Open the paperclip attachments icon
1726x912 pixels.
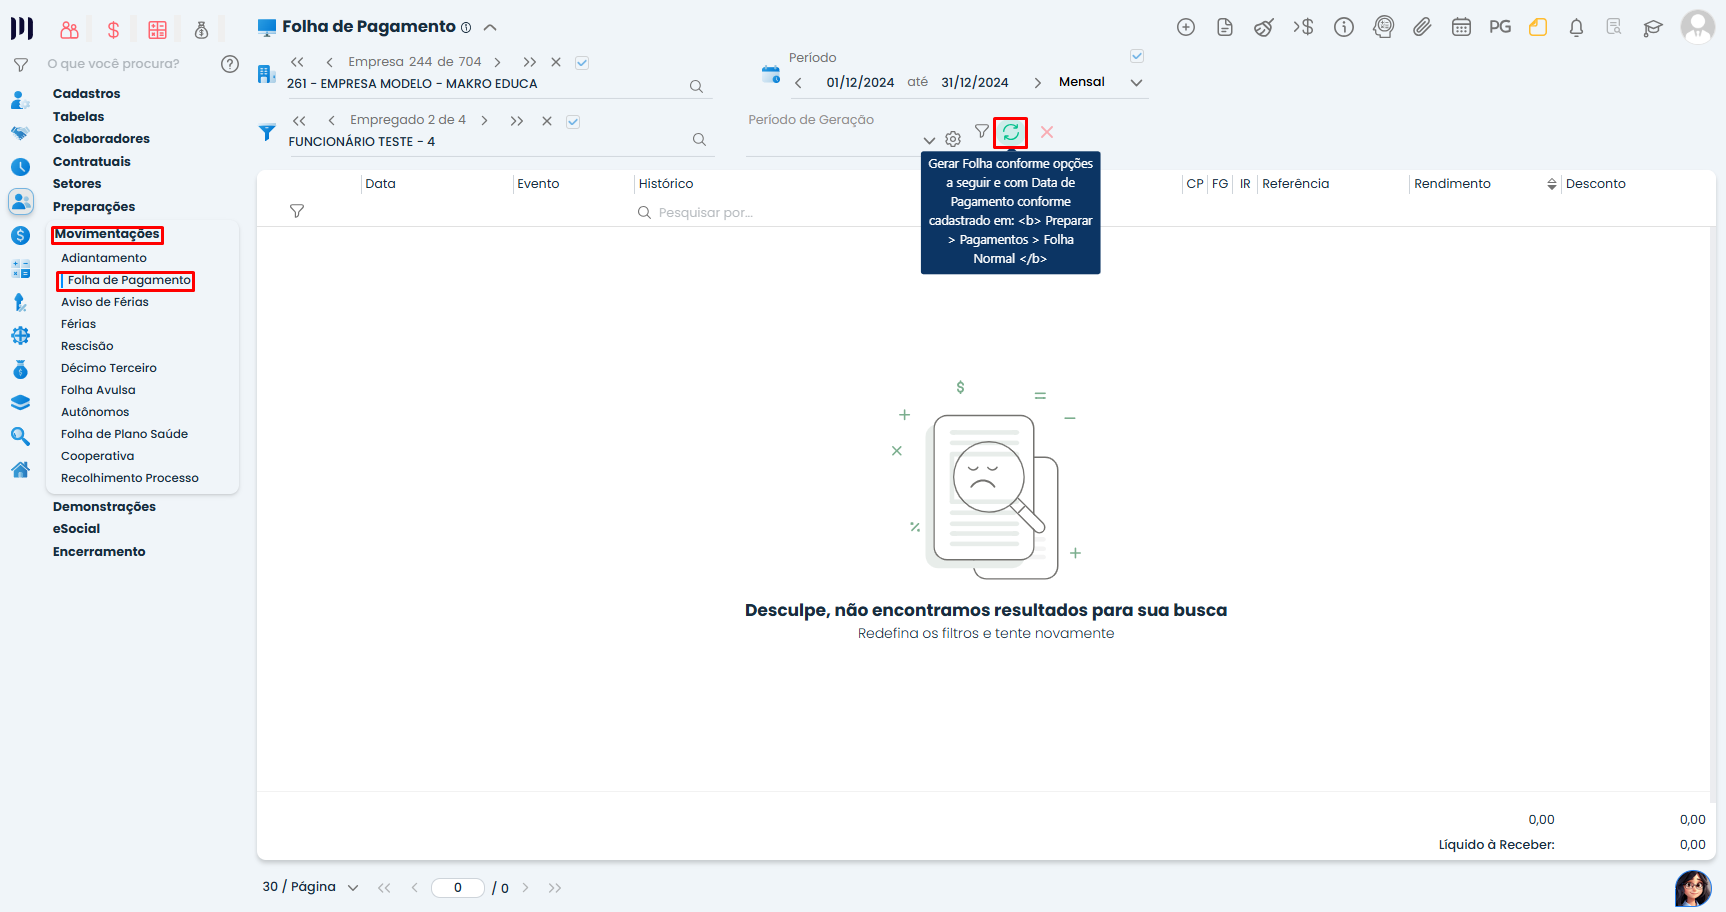1422,28
